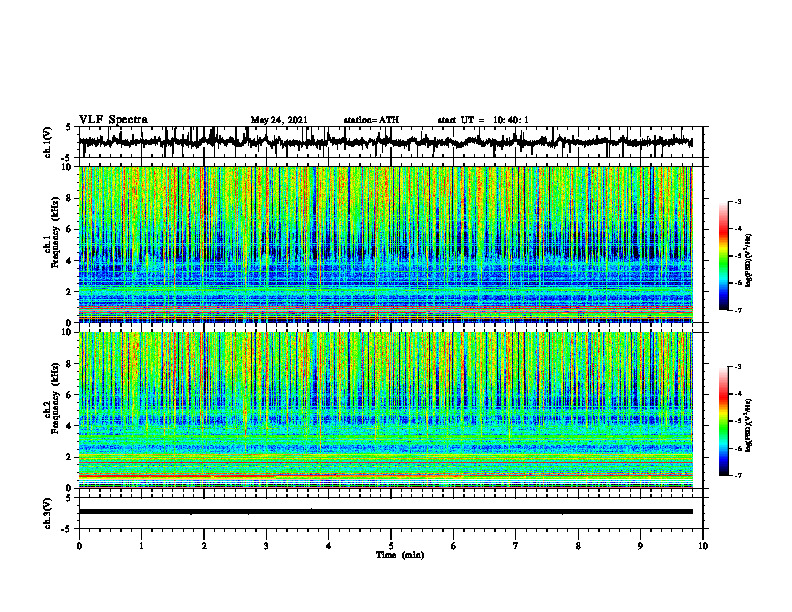
Task: Click the "-7" label on ch.2 color bar
Action: tap(738, 476)
